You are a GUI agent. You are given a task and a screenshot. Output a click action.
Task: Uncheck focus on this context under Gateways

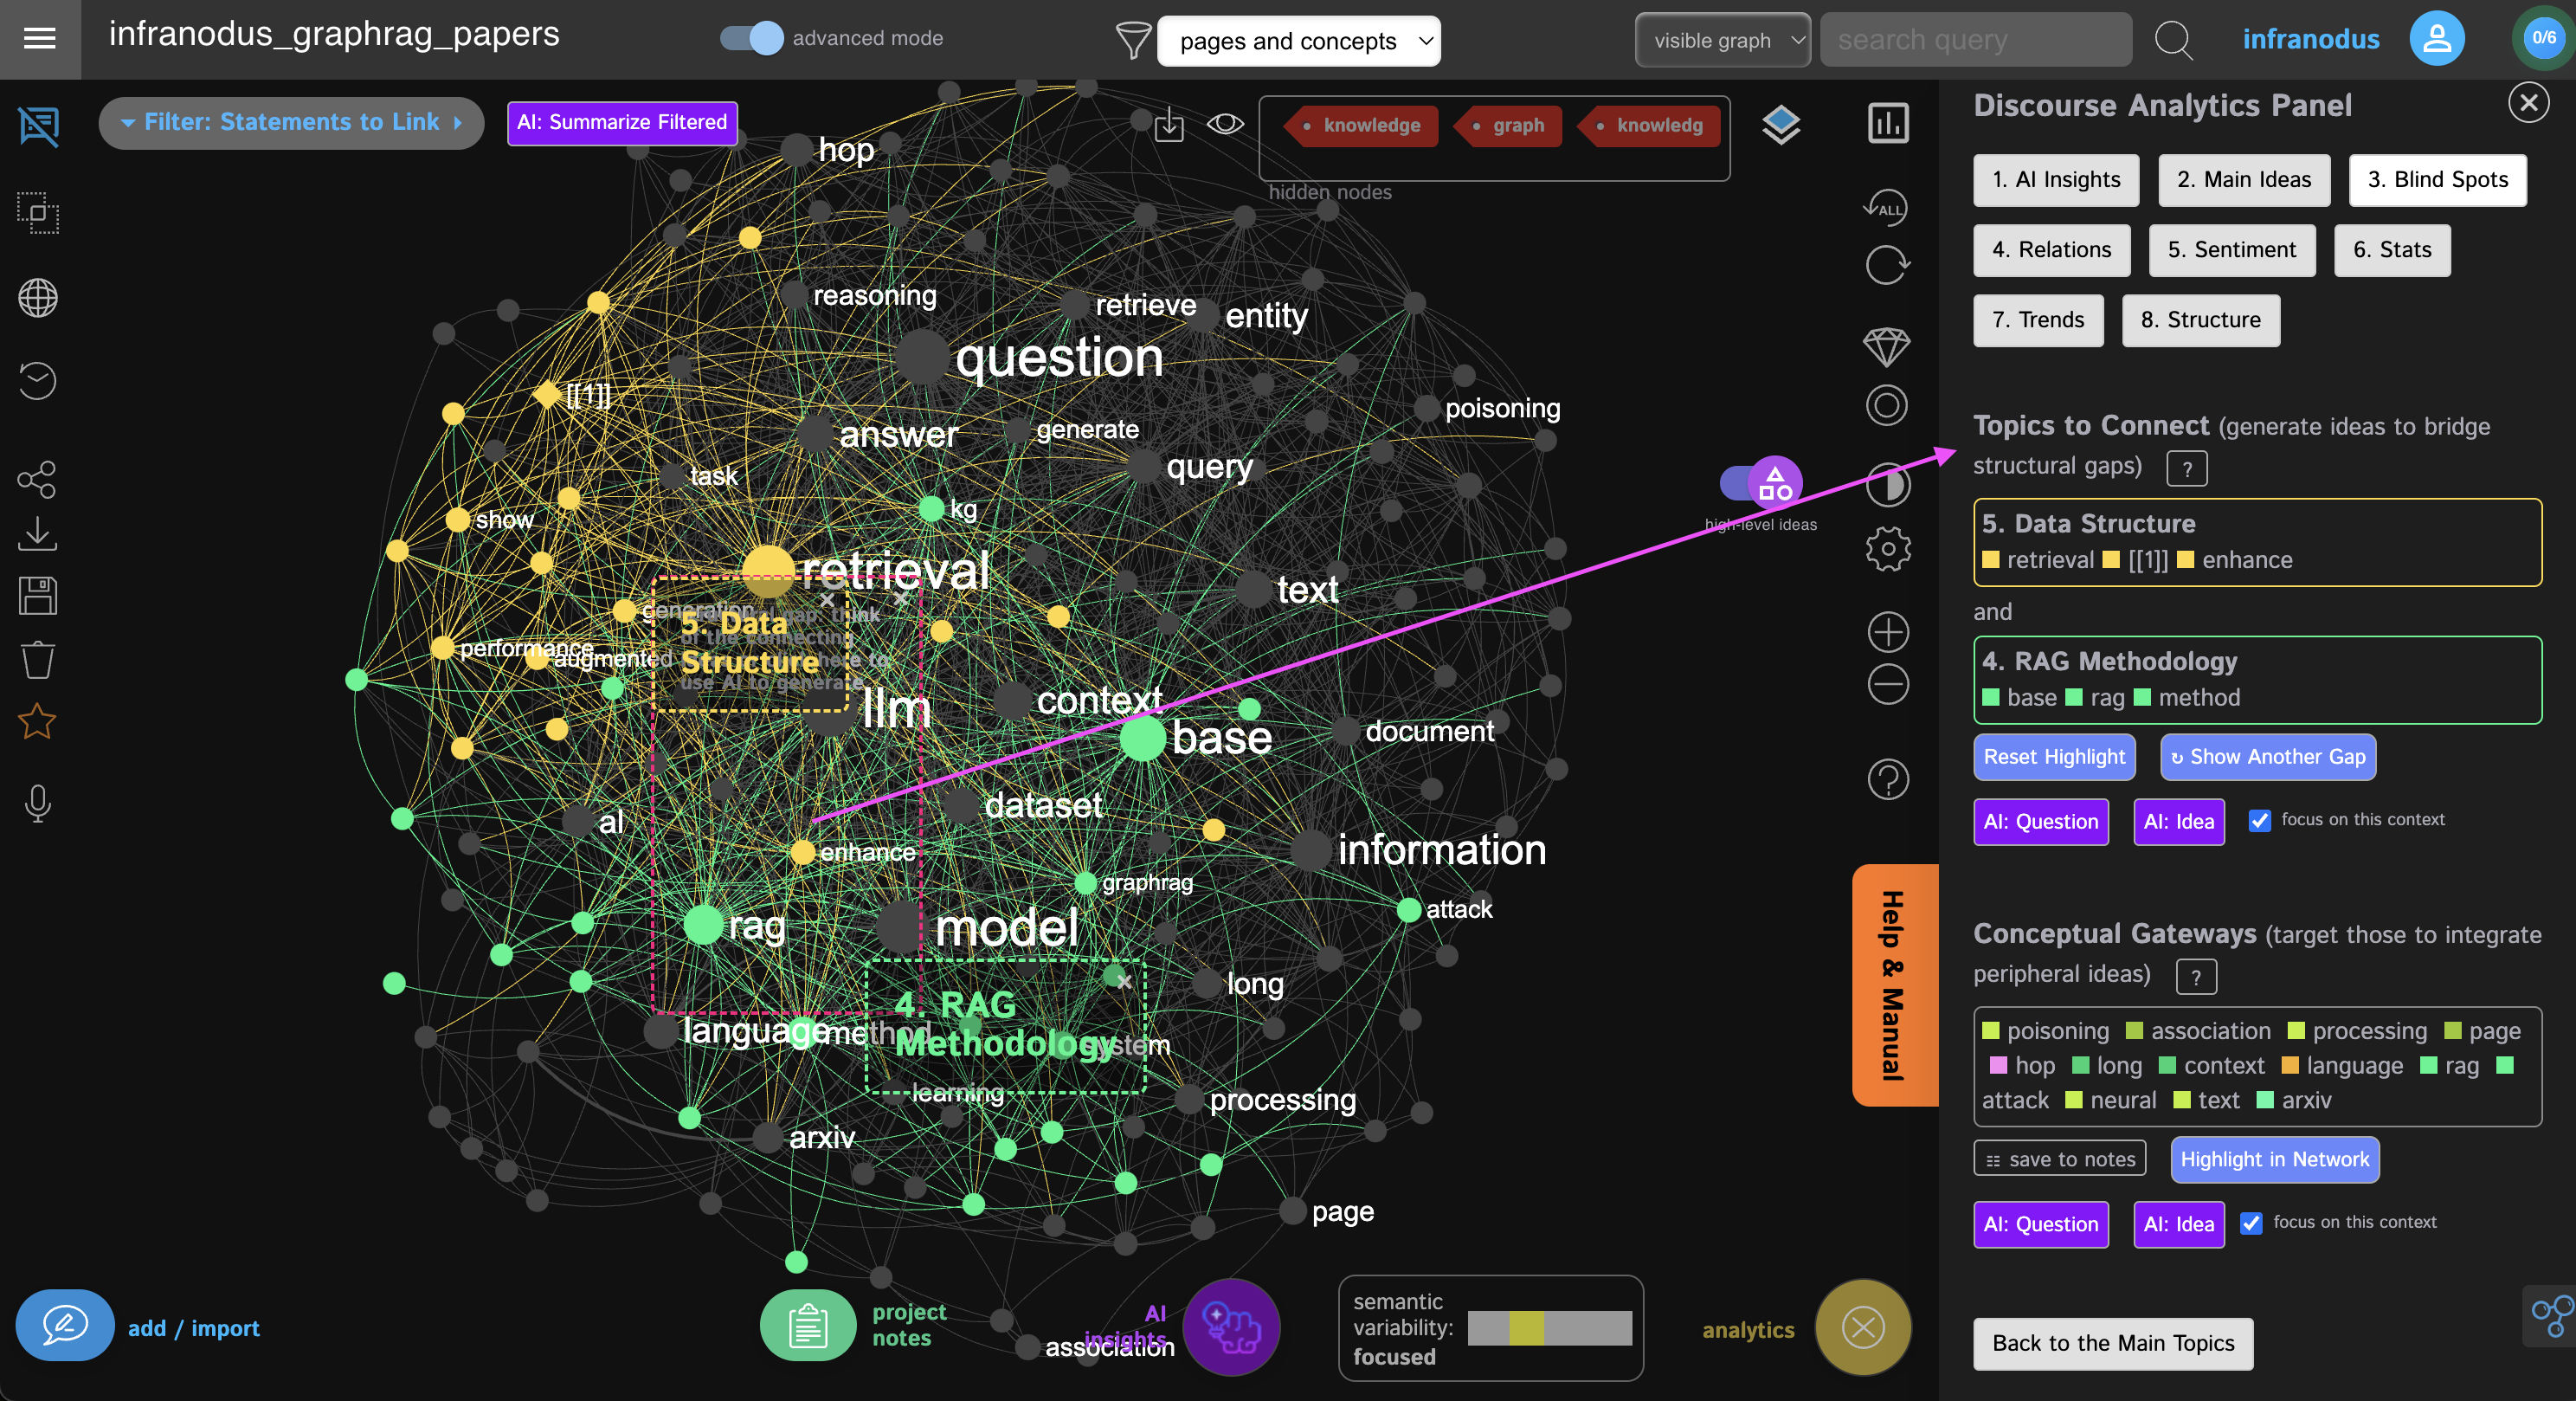pos(2251,1223)
